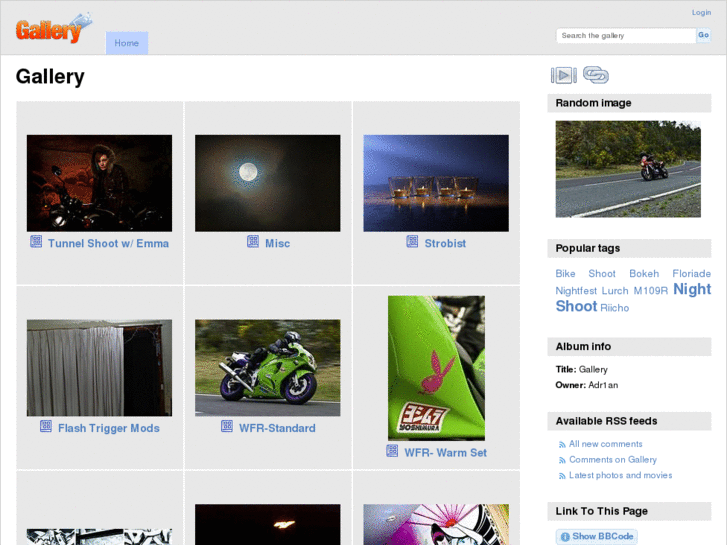Open the Strobist album link
727x545 pixels.
click(x=445, y=244)
